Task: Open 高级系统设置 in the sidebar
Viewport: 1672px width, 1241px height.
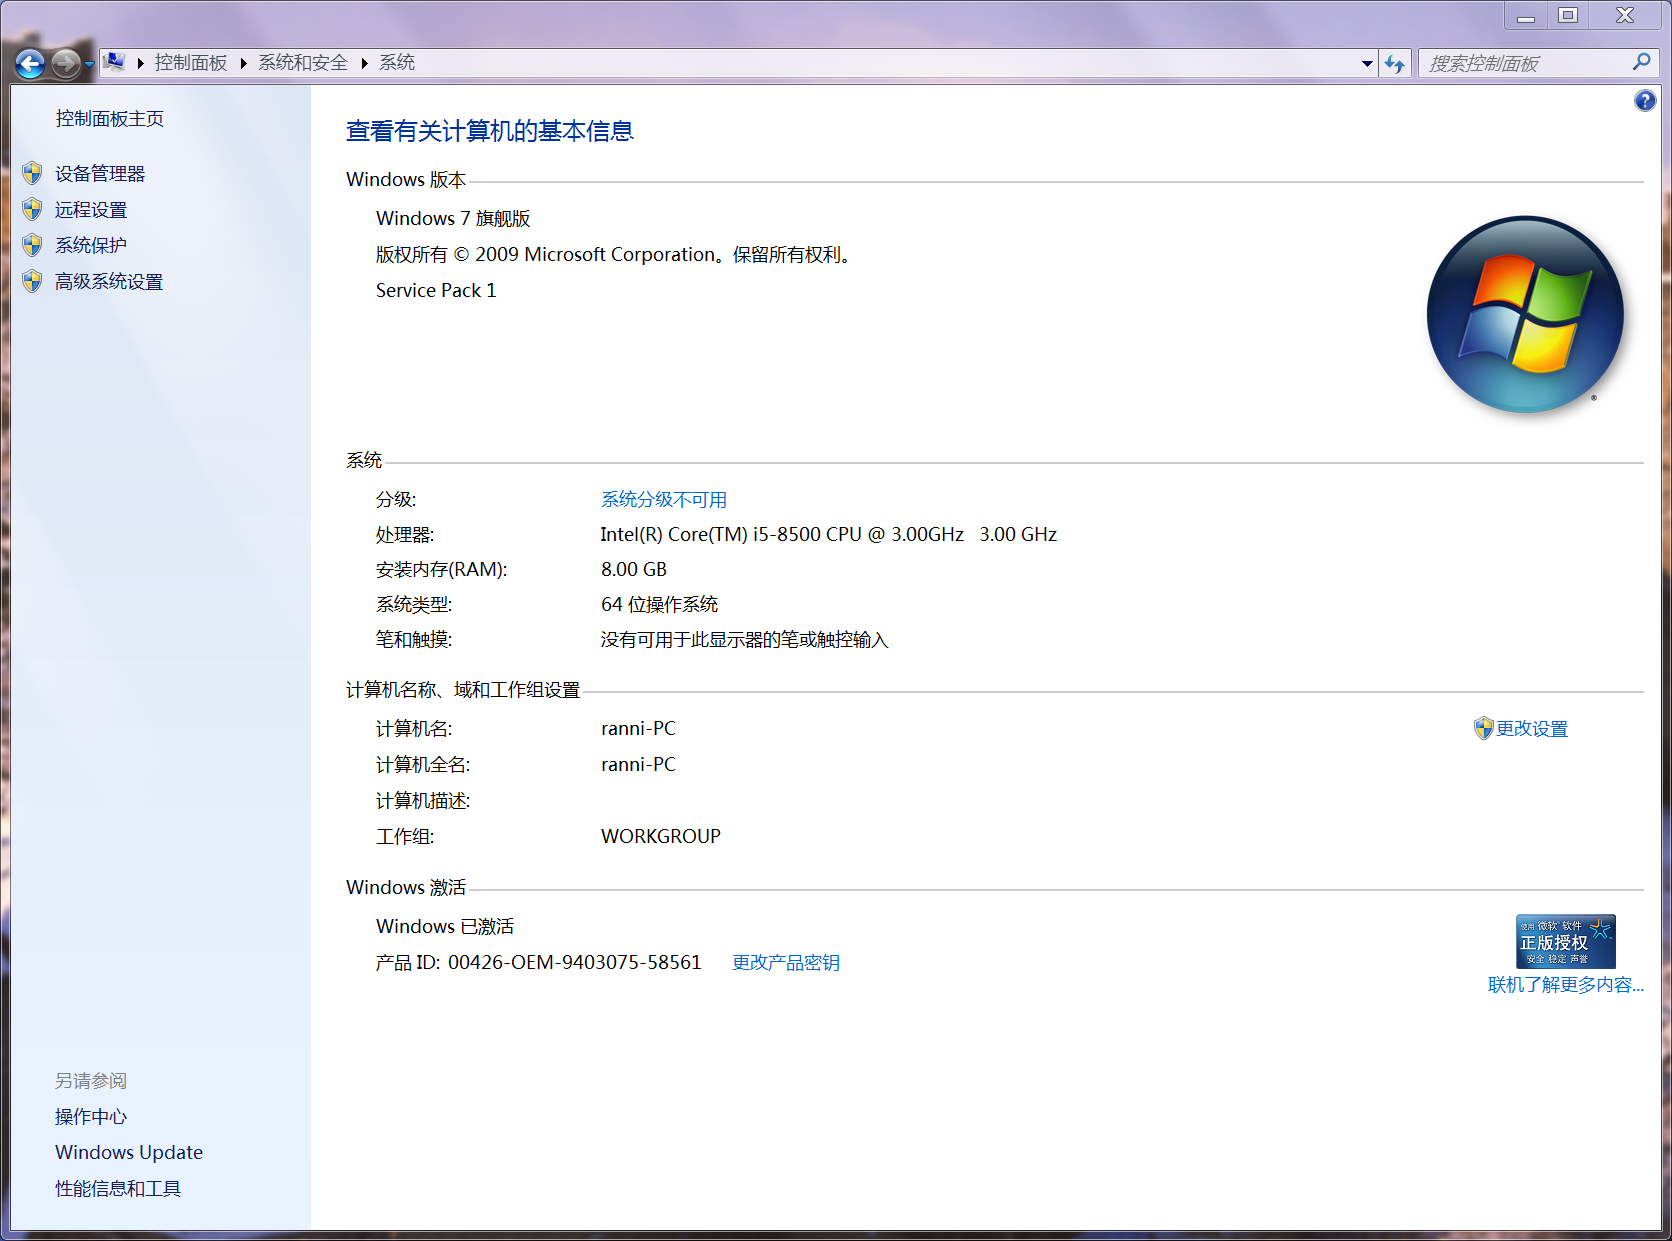Action: pyautogui.click(x=109, y=282)
